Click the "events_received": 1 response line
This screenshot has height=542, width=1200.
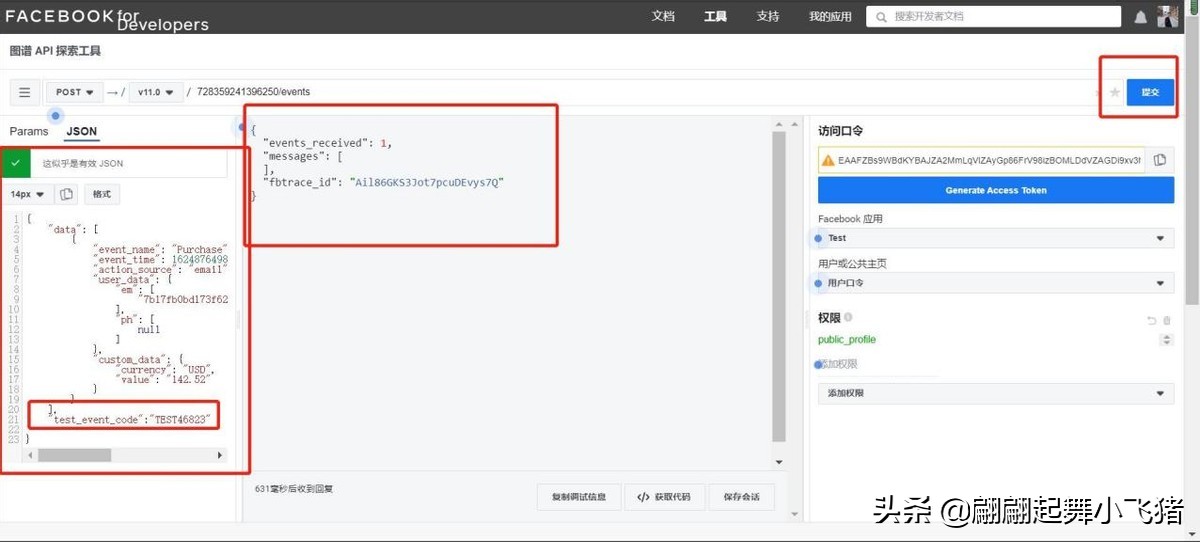(x=327, y=143)
